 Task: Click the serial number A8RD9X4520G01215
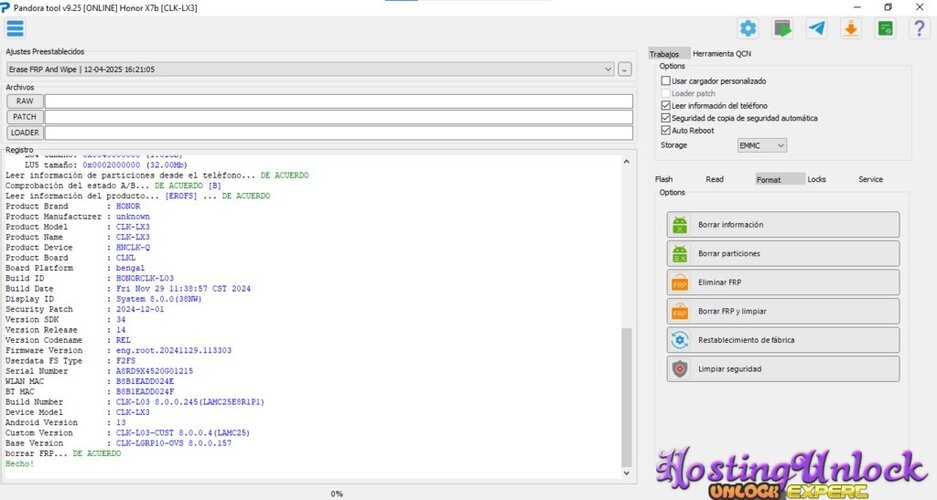pos(154,371)
